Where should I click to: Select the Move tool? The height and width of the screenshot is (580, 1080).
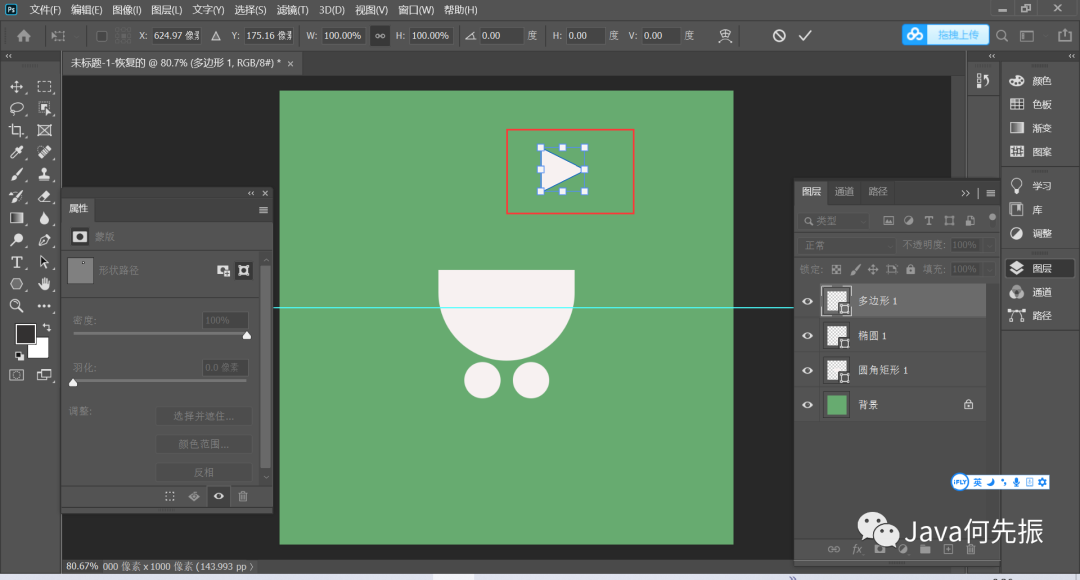click(x=17, y=87)
